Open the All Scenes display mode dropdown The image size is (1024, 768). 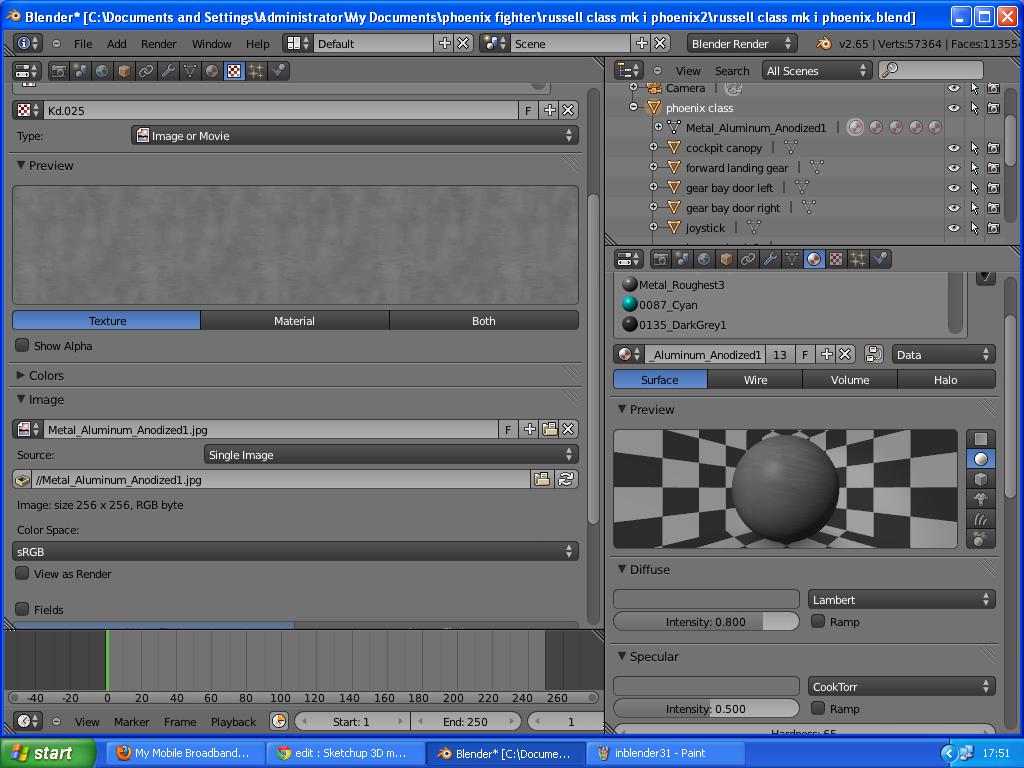817,70
